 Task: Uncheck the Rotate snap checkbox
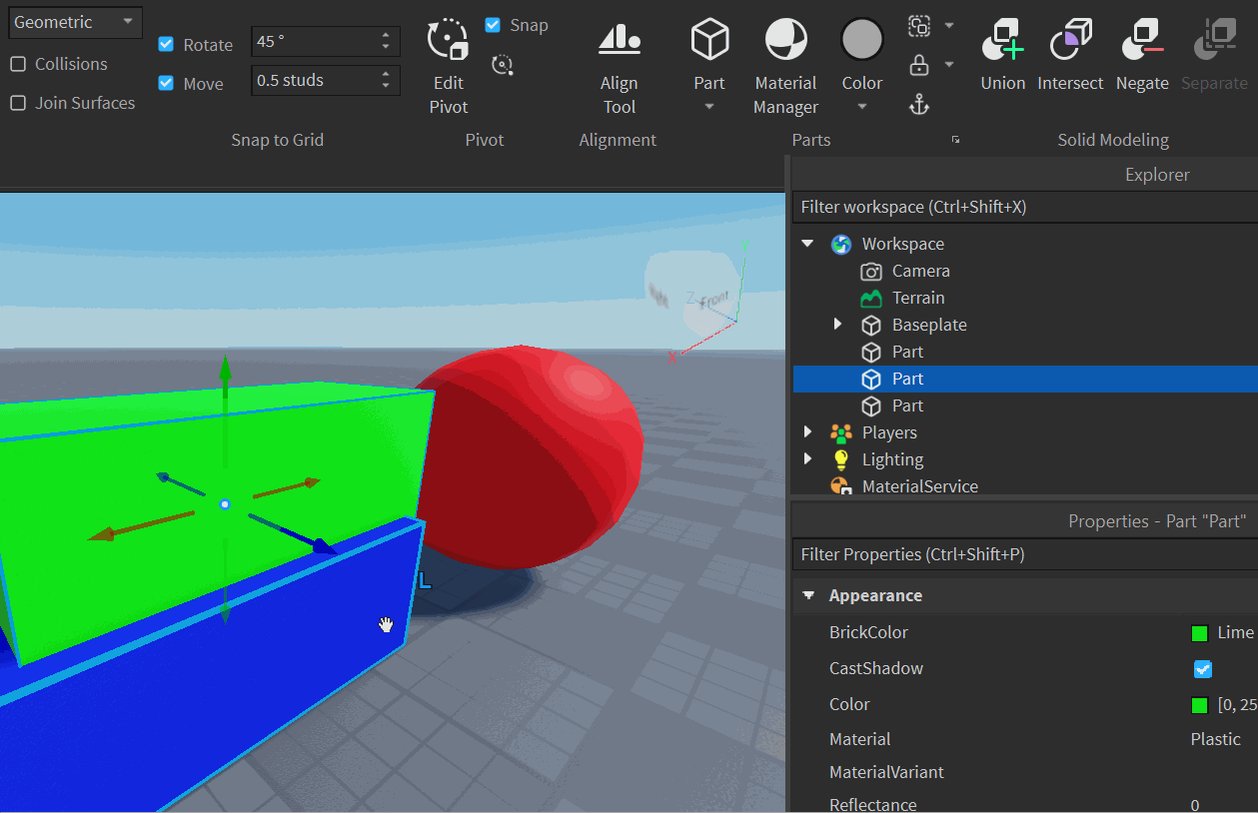click(164, 44)
